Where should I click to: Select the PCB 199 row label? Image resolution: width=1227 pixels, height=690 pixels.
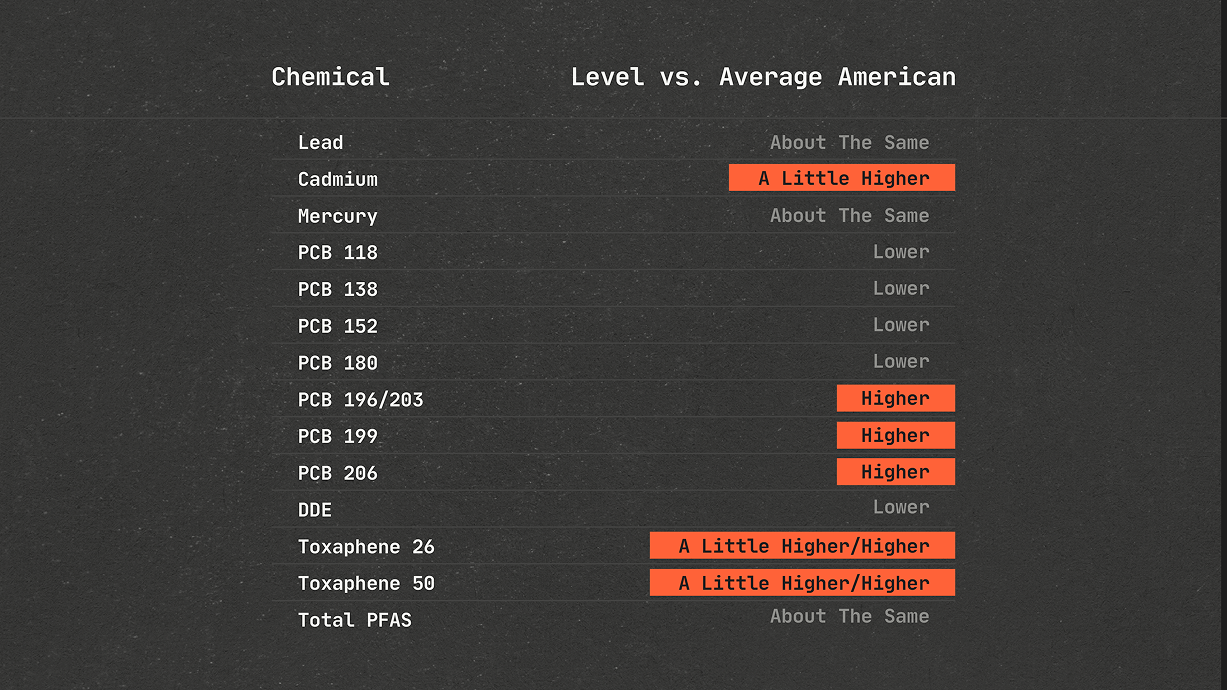point(337,435)
